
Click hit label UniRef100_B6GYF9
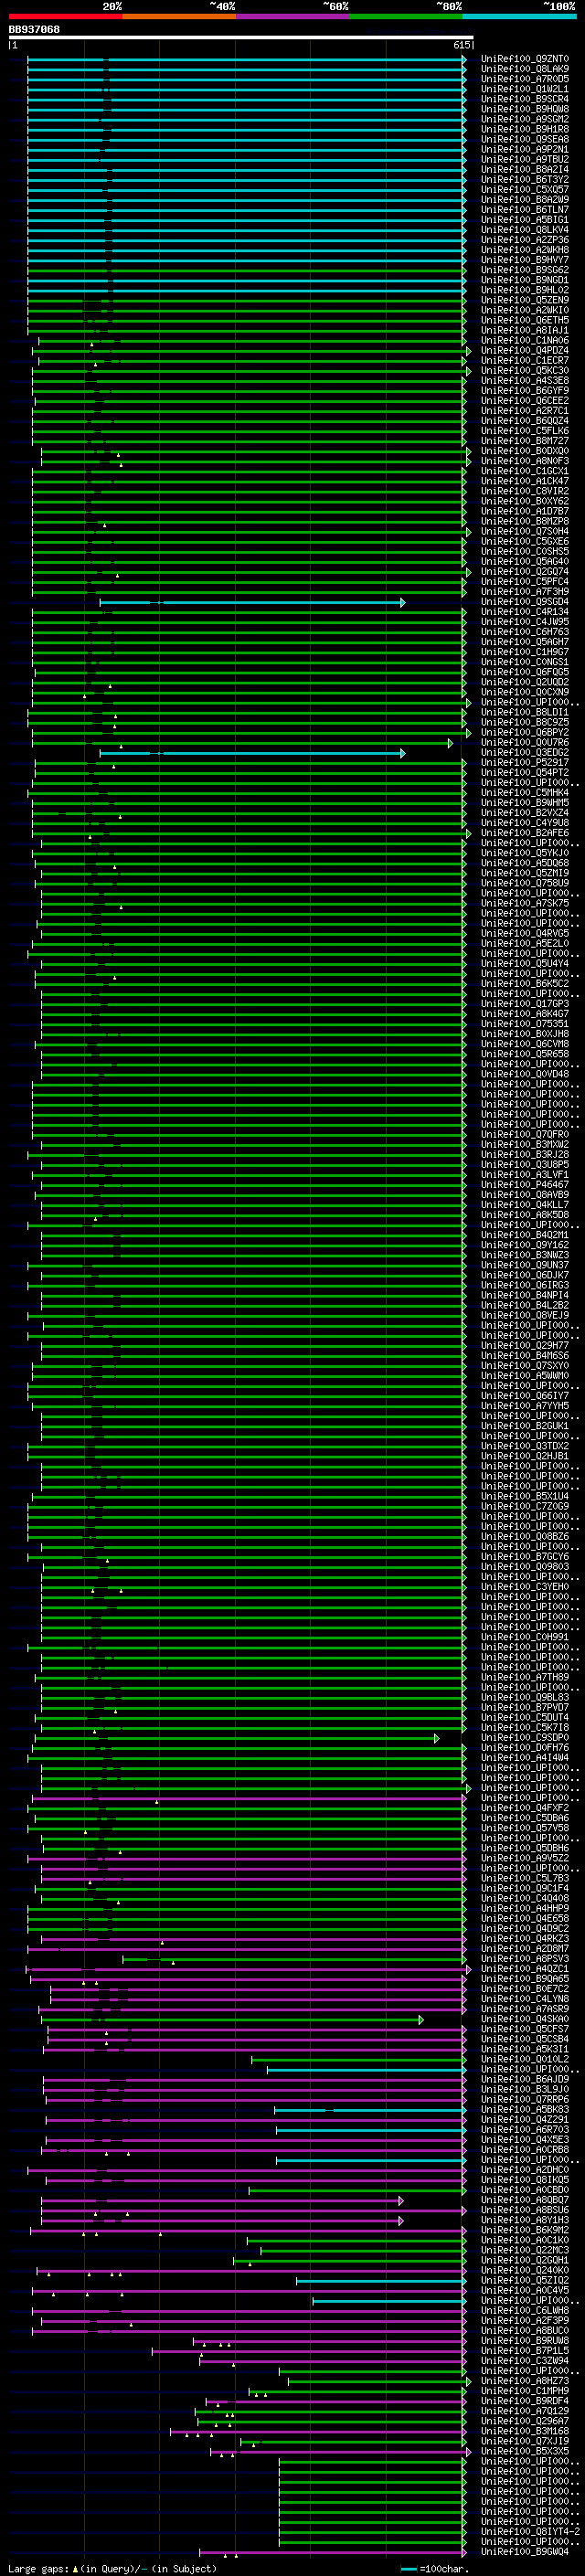[525, 390]
